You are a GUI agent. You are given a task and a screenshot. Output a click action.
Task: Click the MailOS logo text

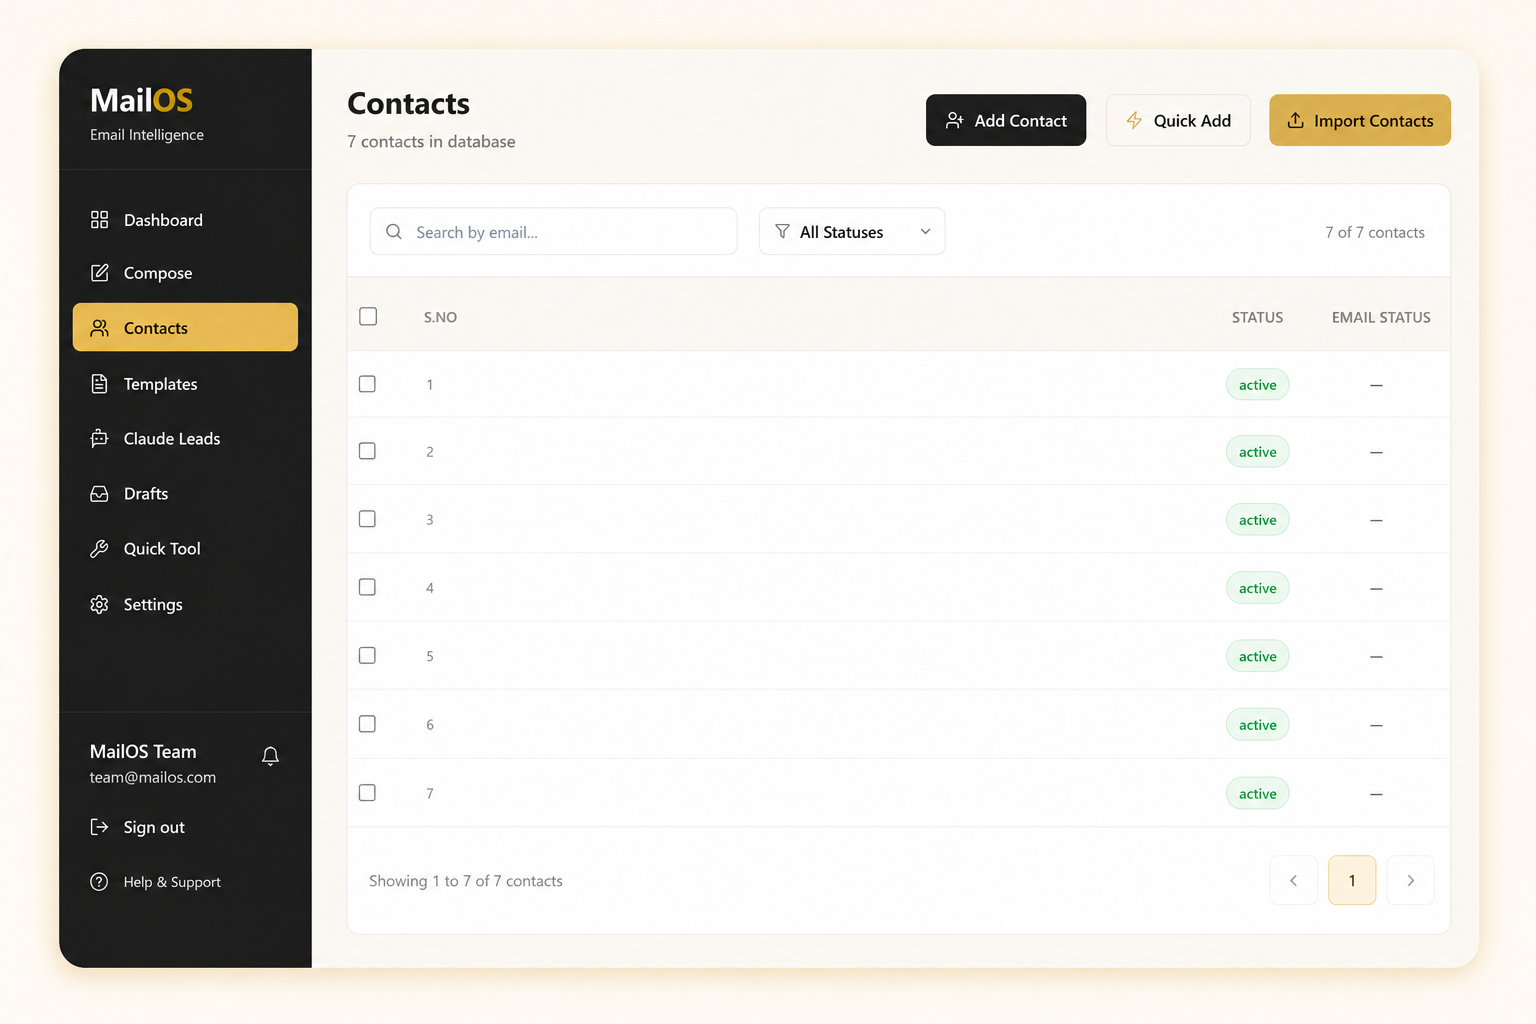pyautogui.click(x=141, y=100)
